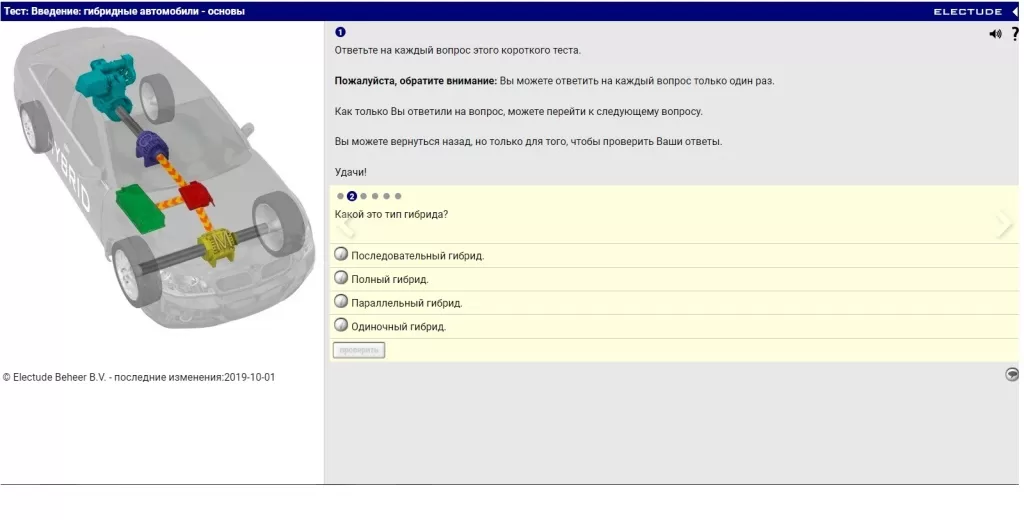The image size is (1024, 520).
Task: Click the red inverter in the car diagram
Action: point(197,196)
